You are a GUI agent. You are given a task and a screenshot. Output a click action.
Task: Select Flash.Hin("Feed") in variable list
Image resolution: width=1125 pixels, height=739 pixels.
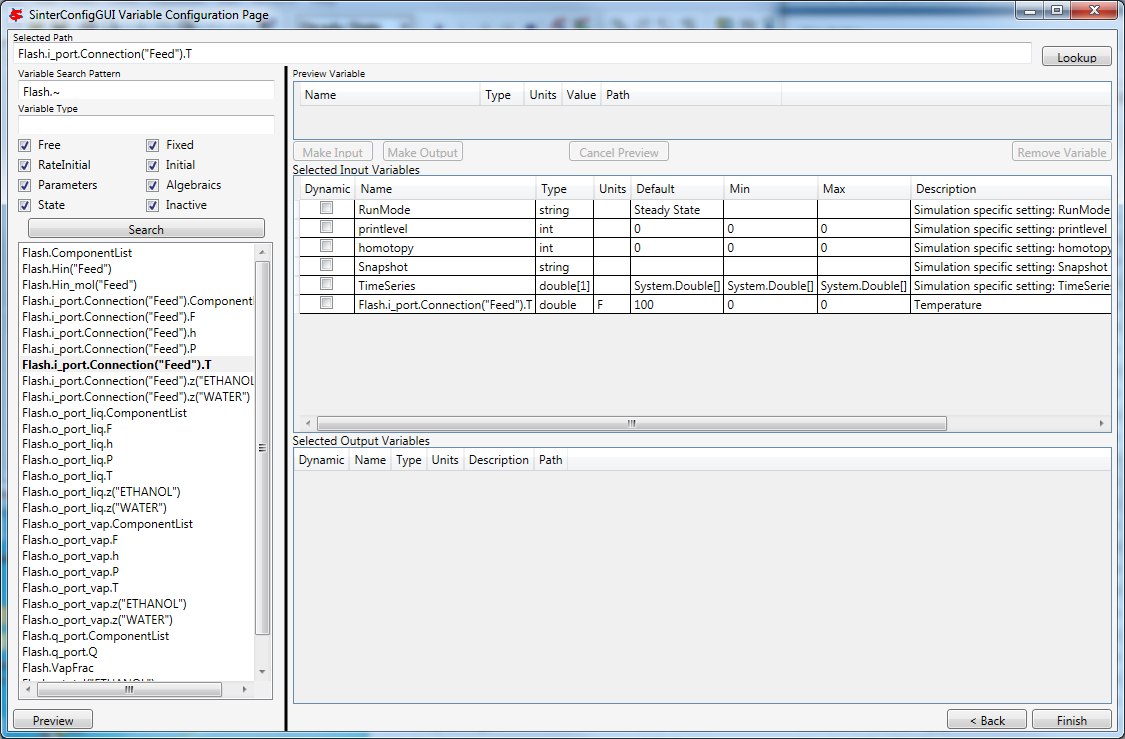(x=67, y=268)
